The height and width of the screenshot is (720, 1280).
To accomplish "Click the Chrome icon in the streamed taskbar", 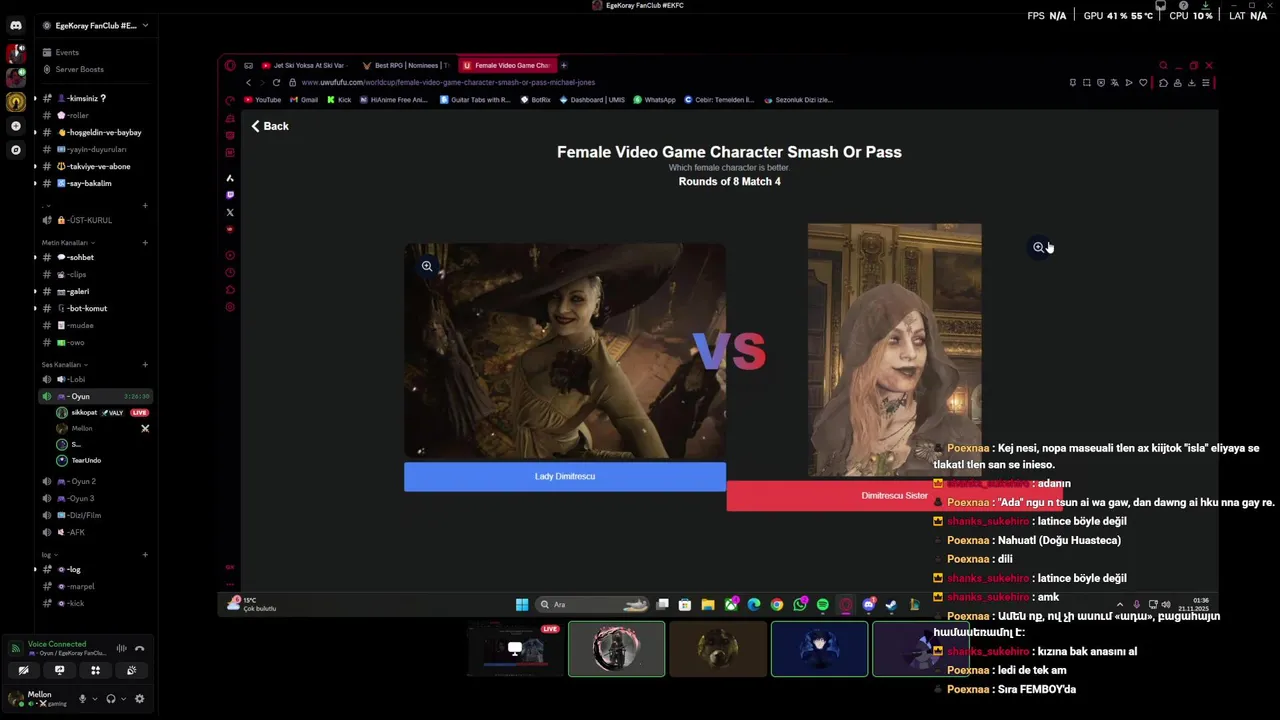I will pyautogui.click(x=777, y=604).
